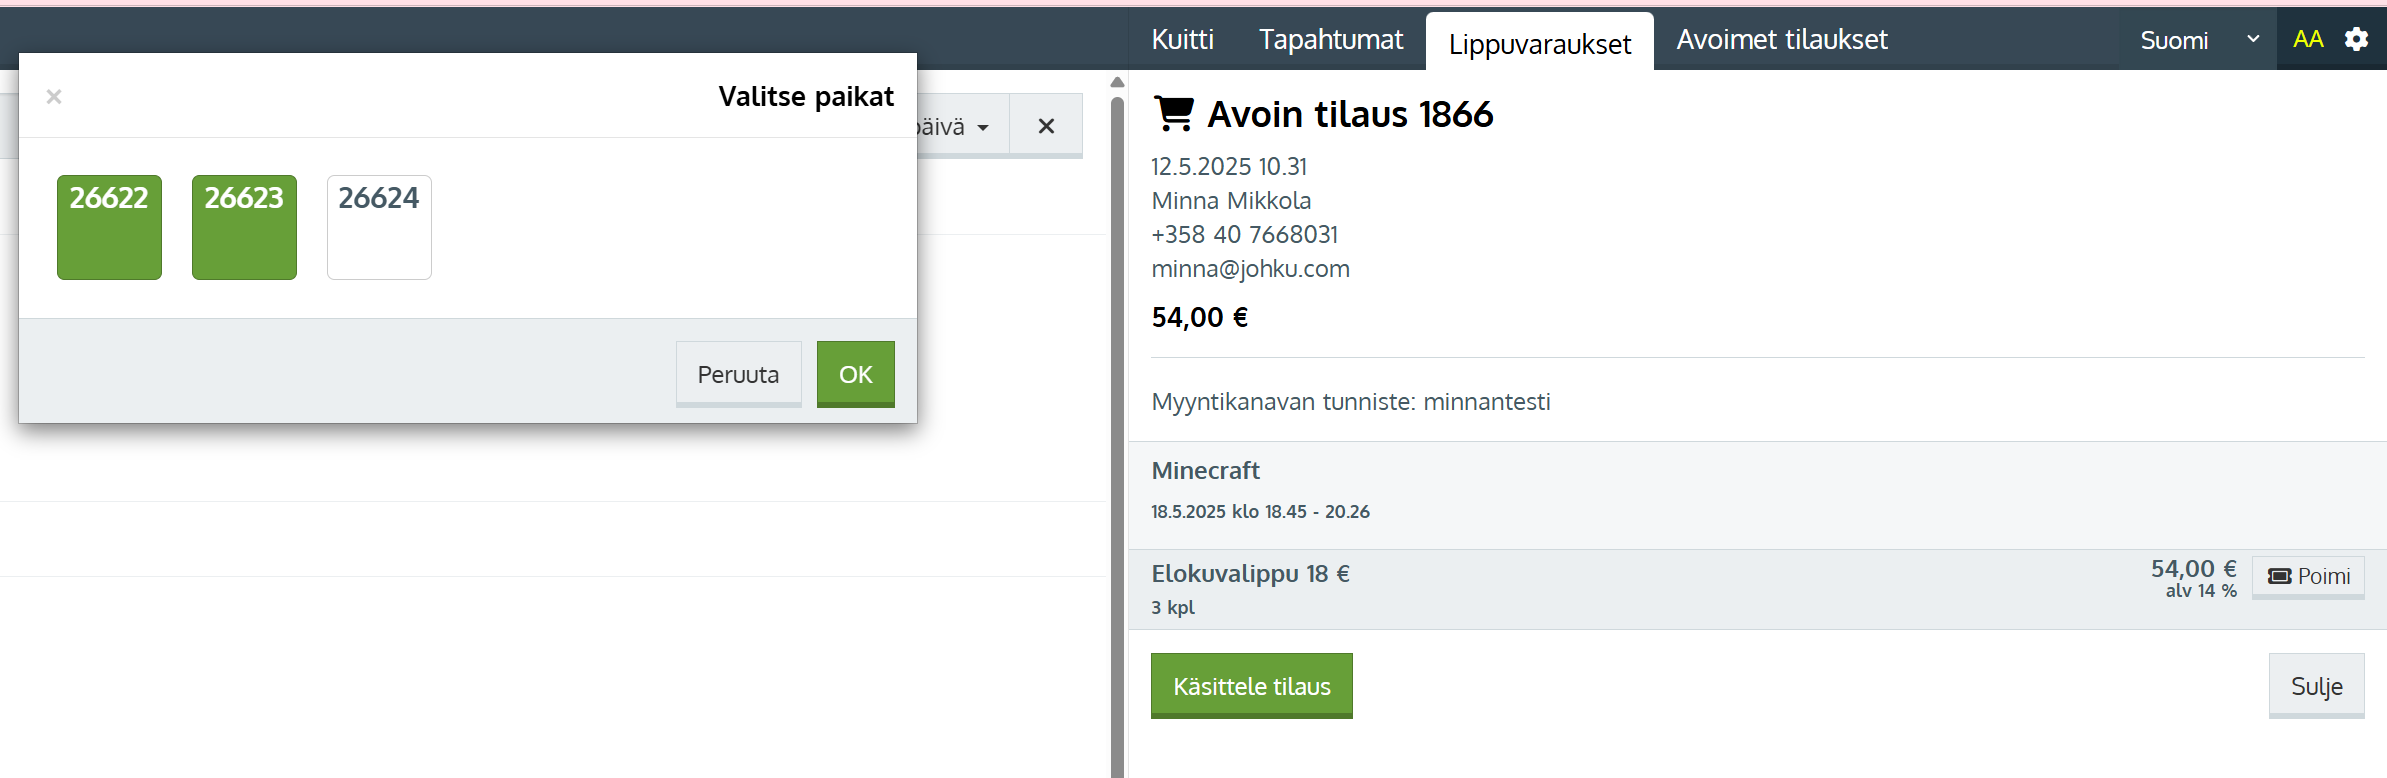Close the Valitse paikat dialog with X
The width and height of the screenshot is (2387, 778).
[54, 96]
